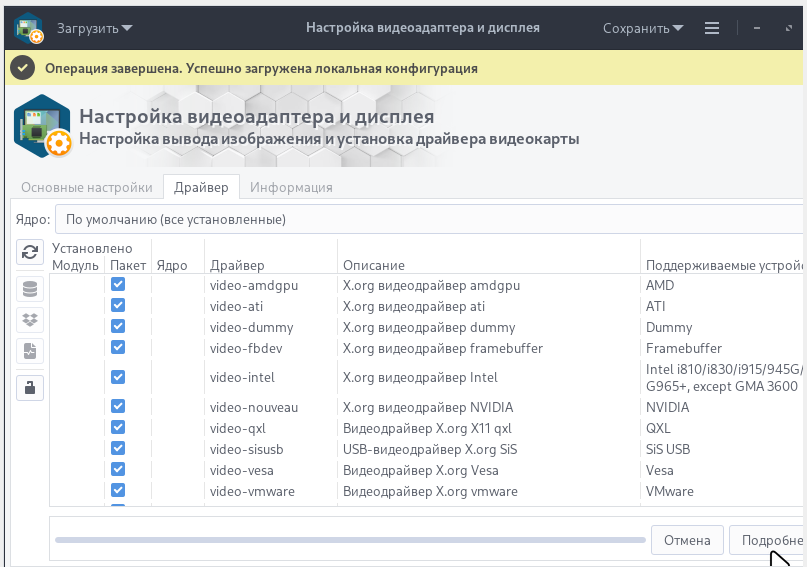Uncheck the video-amdgpu package checkbox

118,285
